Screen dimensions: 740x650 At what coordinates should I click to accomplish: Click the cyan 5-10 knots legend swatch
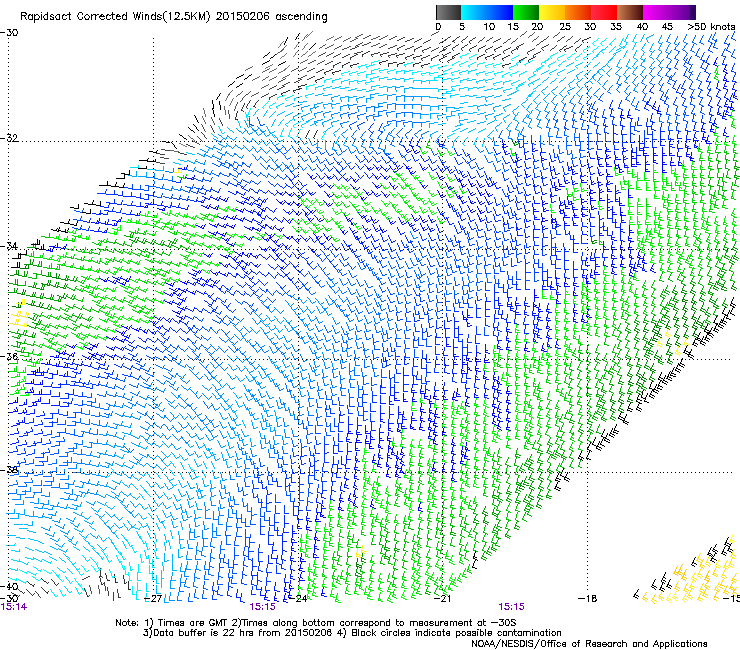474,12
